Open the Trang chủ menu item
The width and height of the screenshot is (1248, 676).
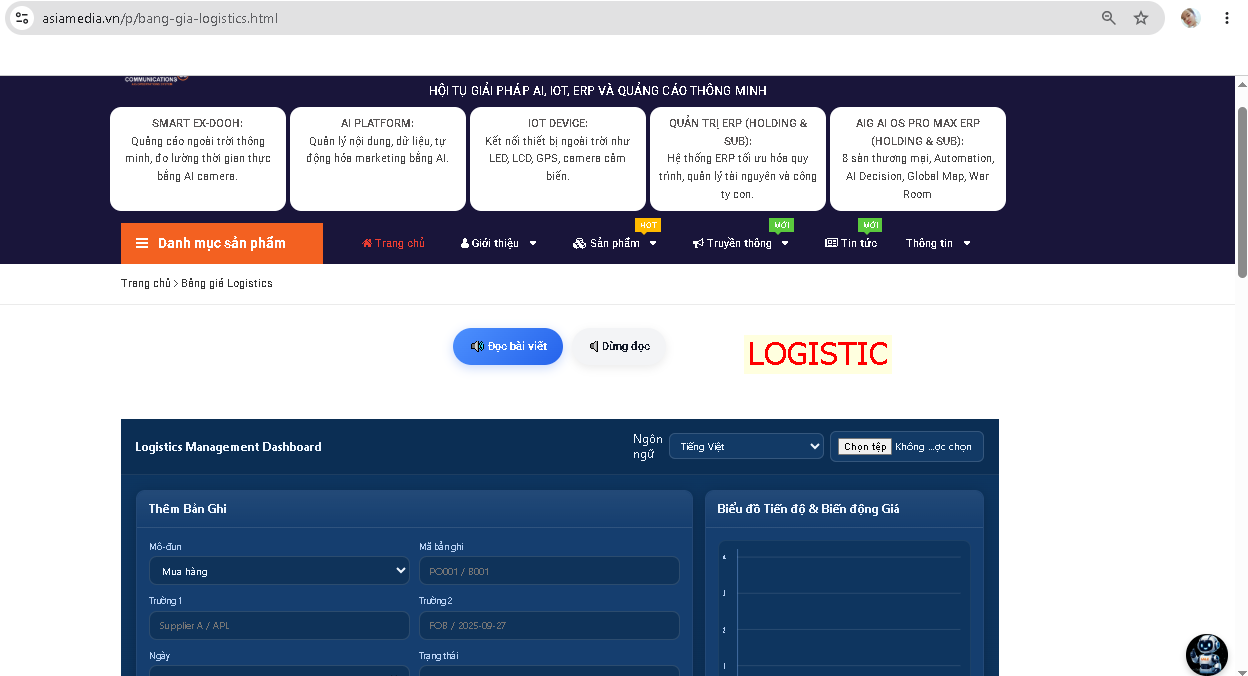click(393, 243)
